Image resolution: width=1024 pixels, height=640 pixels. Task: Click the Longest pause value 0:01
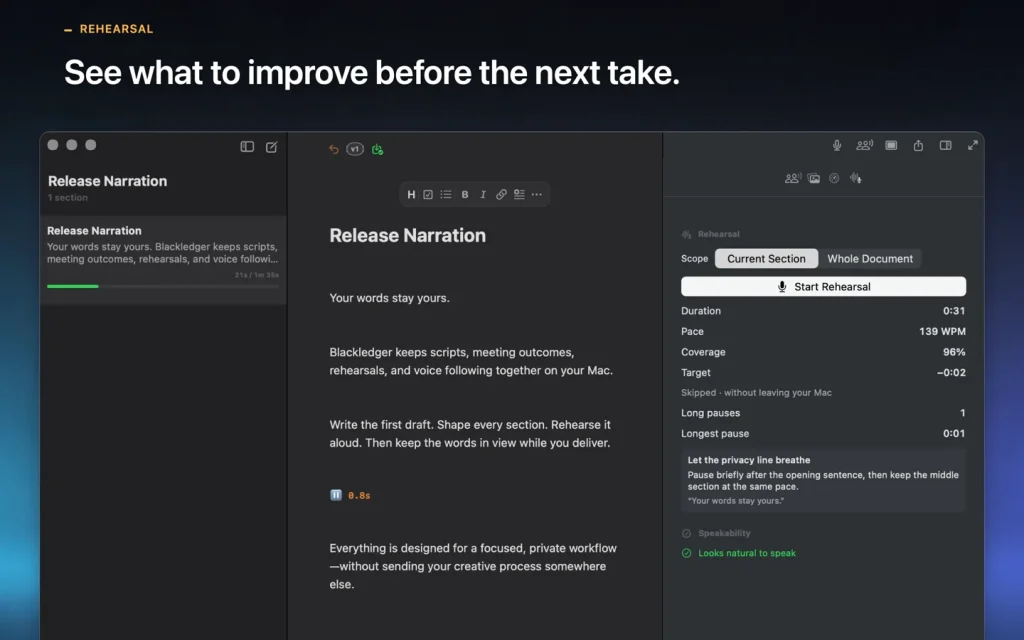[953, 434]
